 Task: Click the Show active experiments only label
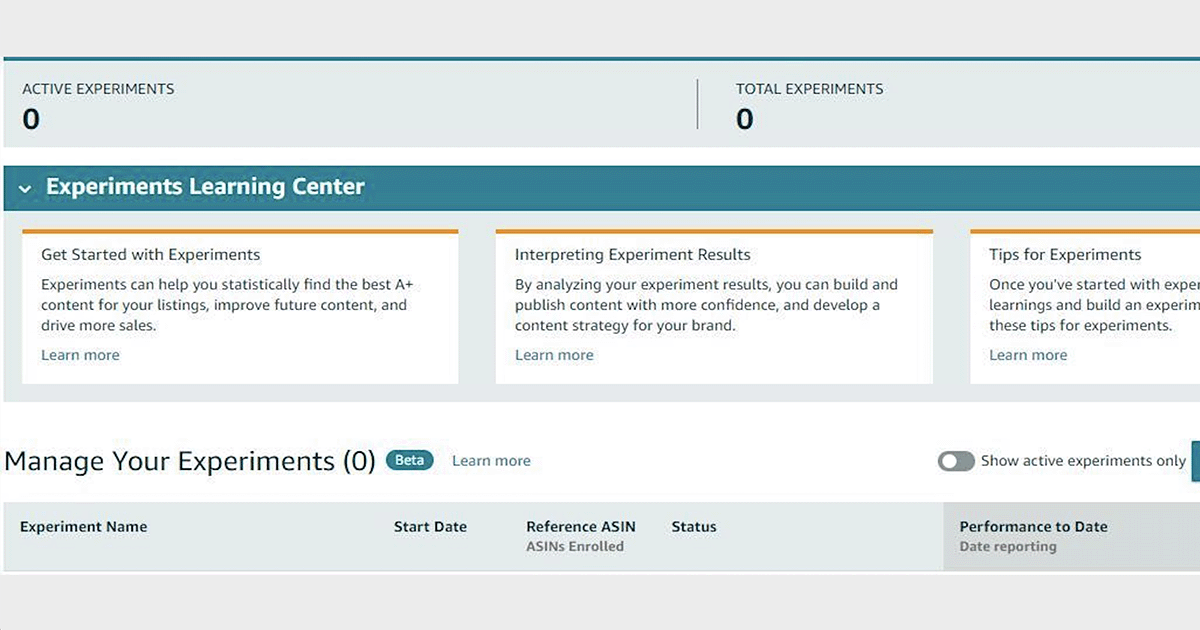1083,461
